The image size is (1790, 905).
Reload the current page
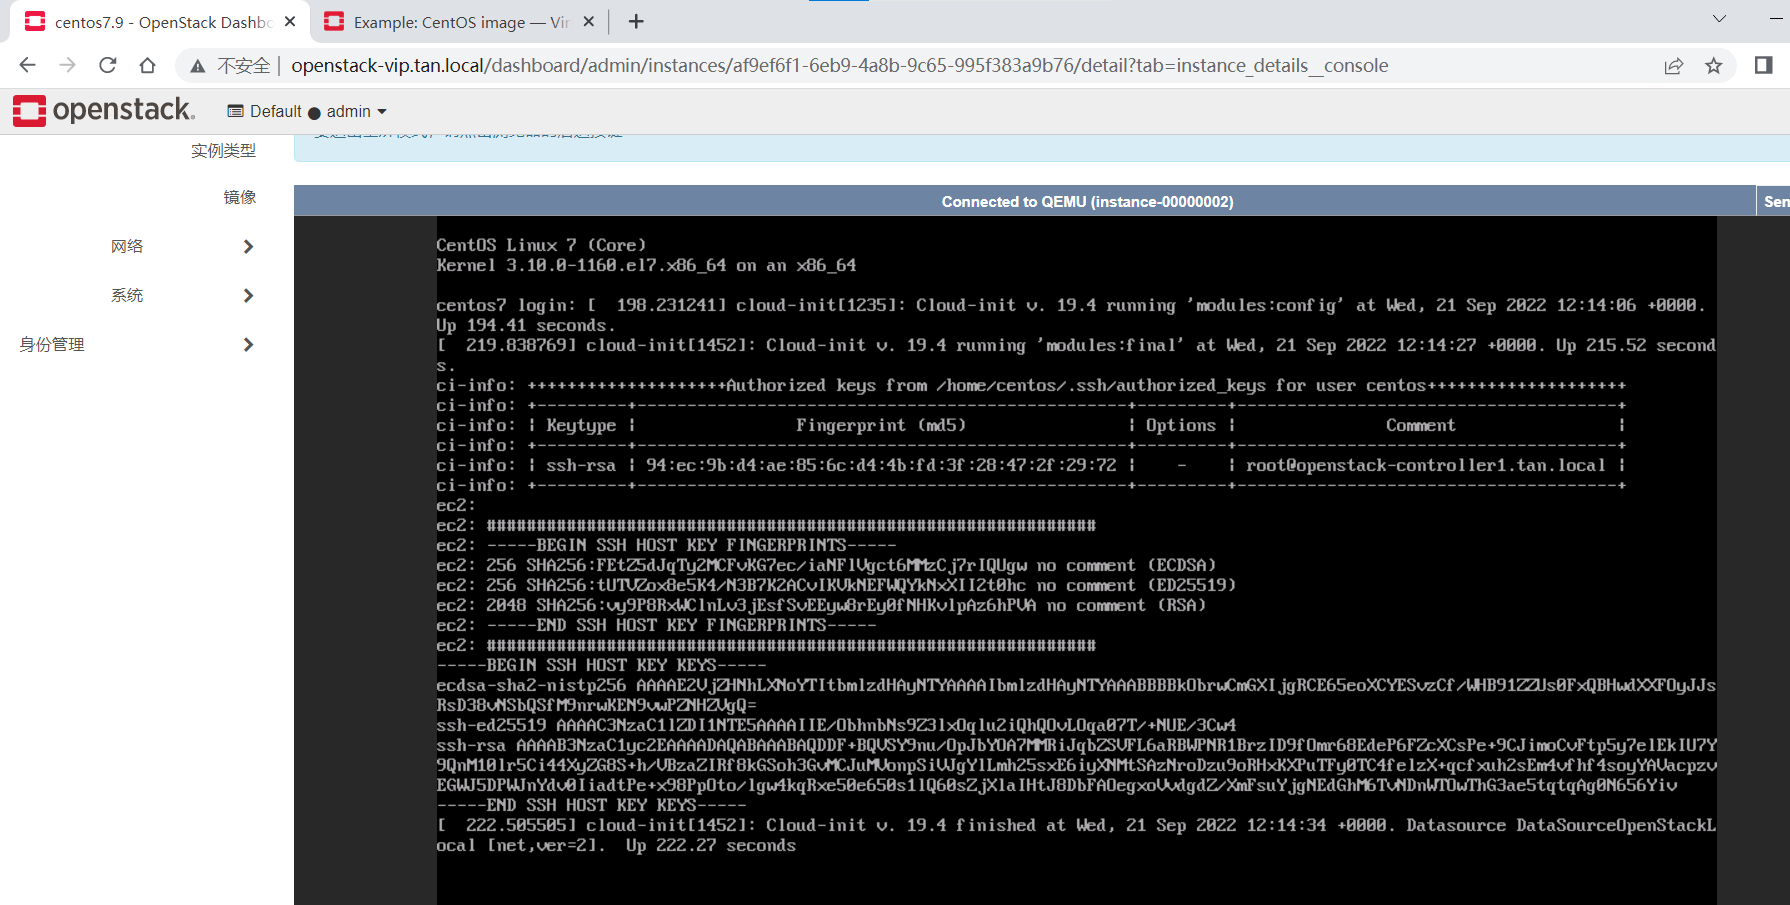tap(108, 65)
